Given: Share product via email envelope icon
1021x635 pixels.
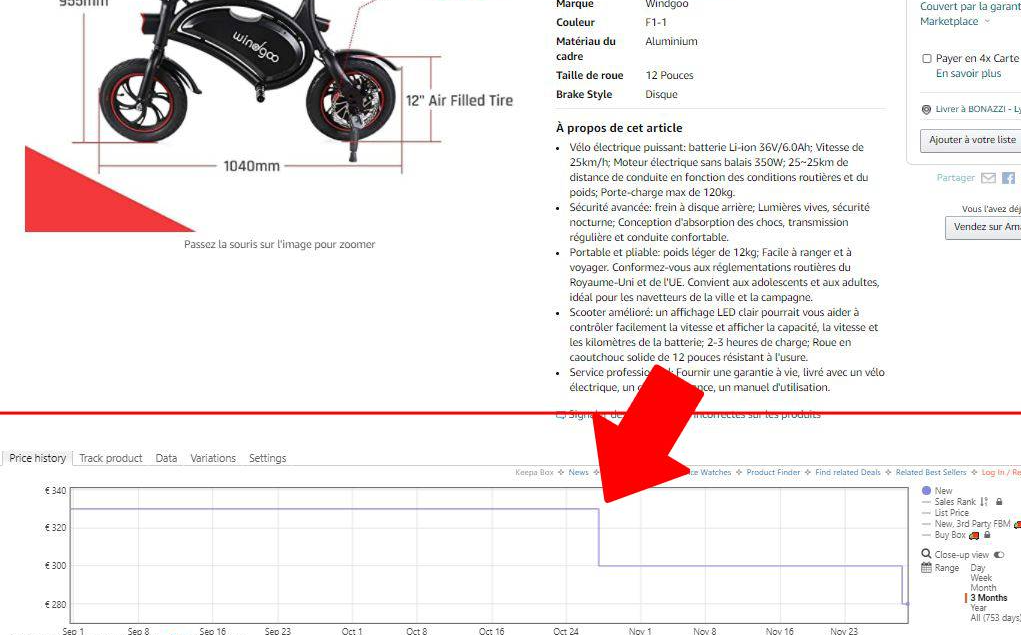Looking at the screenshot, I should coord(988,178).
